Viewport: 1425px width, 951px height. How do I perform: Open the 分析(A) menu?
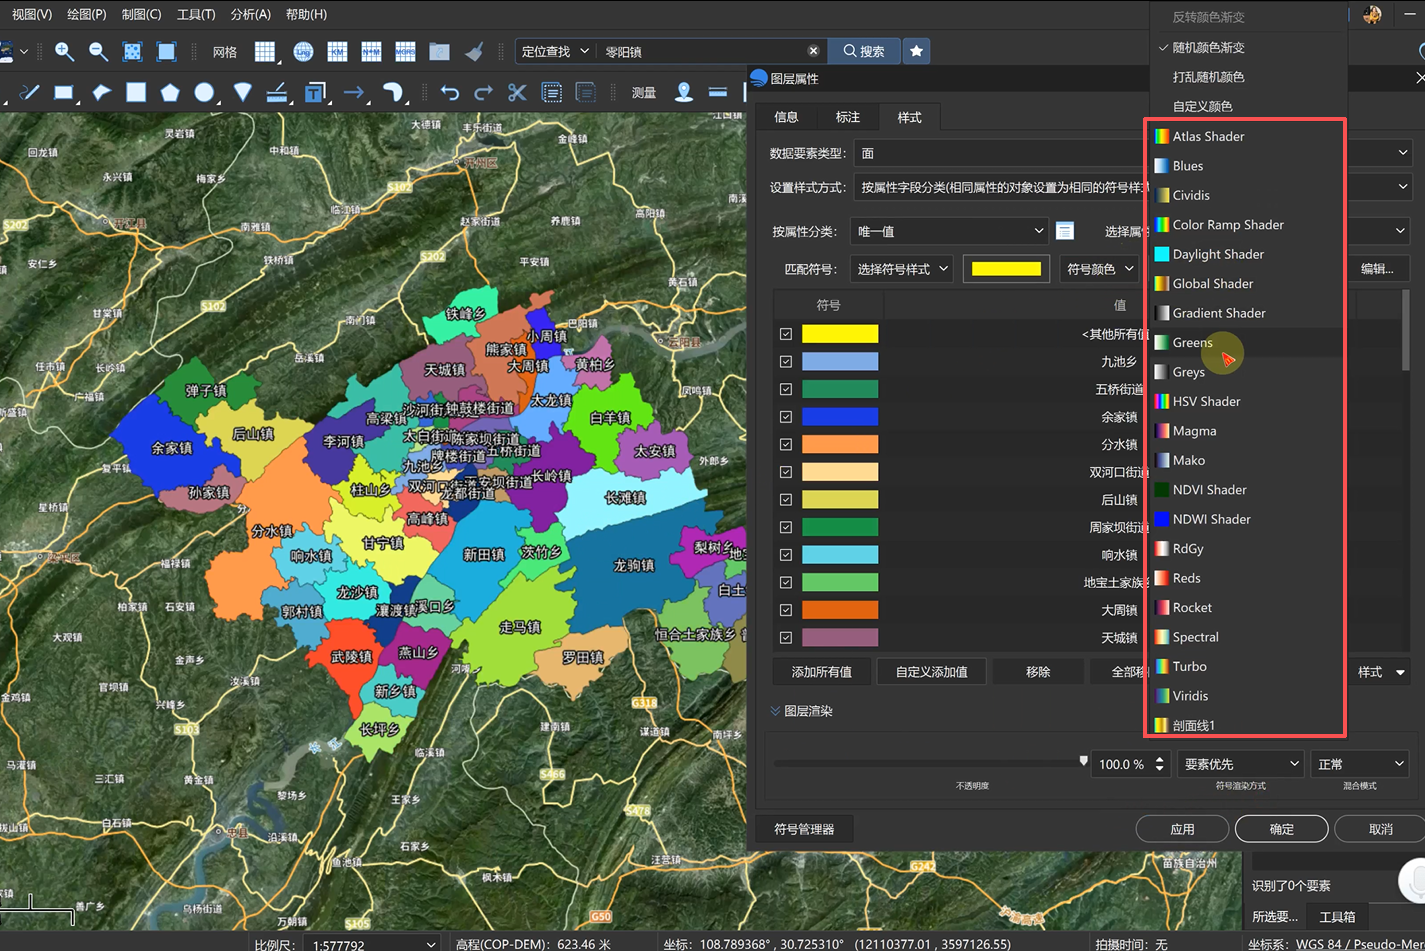250,14
